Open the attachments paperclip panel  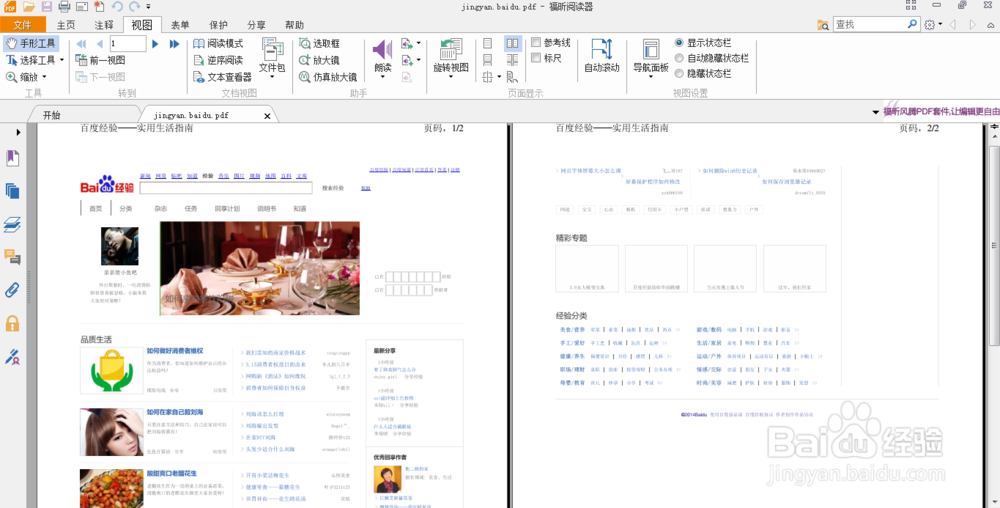[x=12, y=290]
